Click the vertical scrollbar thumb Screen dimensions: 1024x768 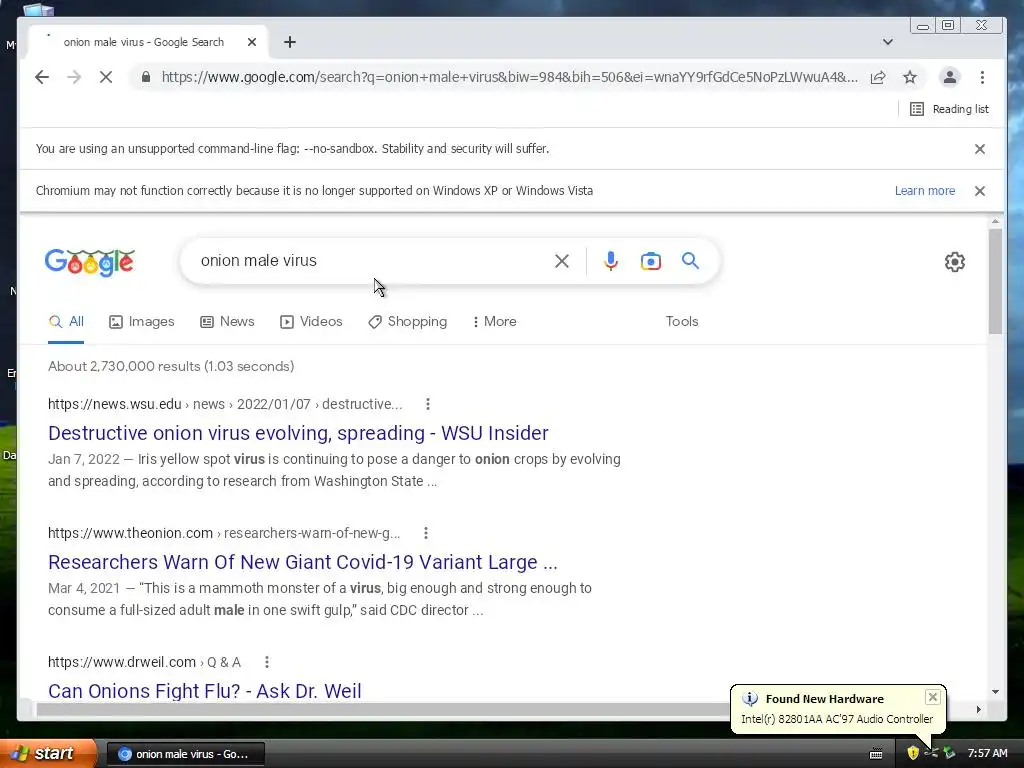tap(995, 281)
